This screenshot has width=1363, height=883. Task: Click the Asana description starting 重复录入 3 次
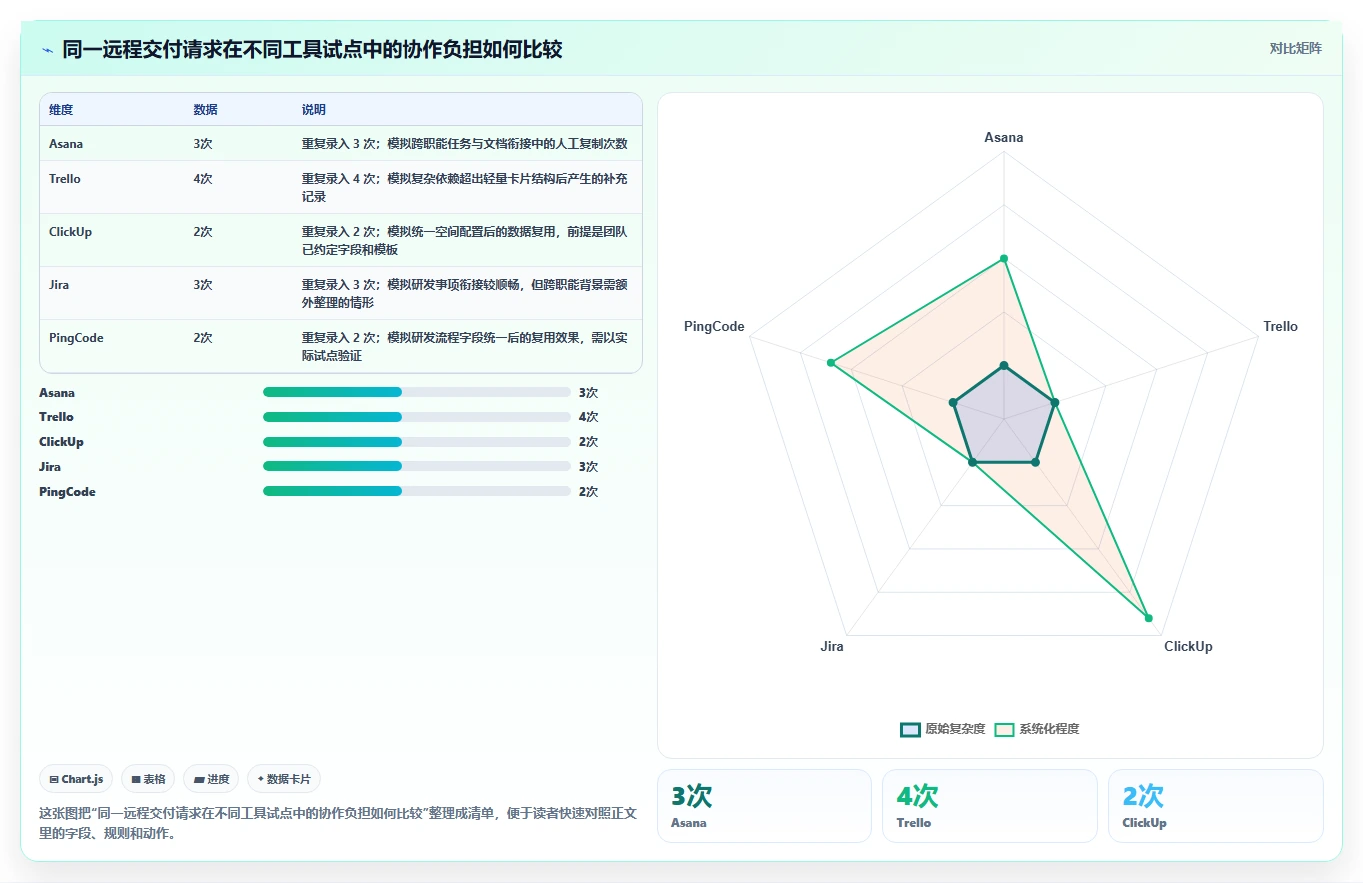pos(465,144)
